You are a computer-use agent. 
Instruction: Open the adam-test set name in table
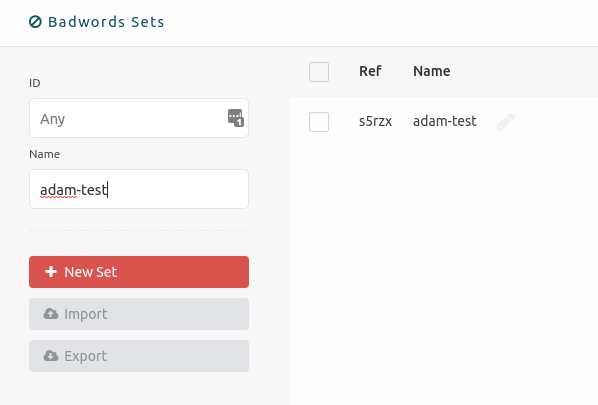tap(445, 121)
